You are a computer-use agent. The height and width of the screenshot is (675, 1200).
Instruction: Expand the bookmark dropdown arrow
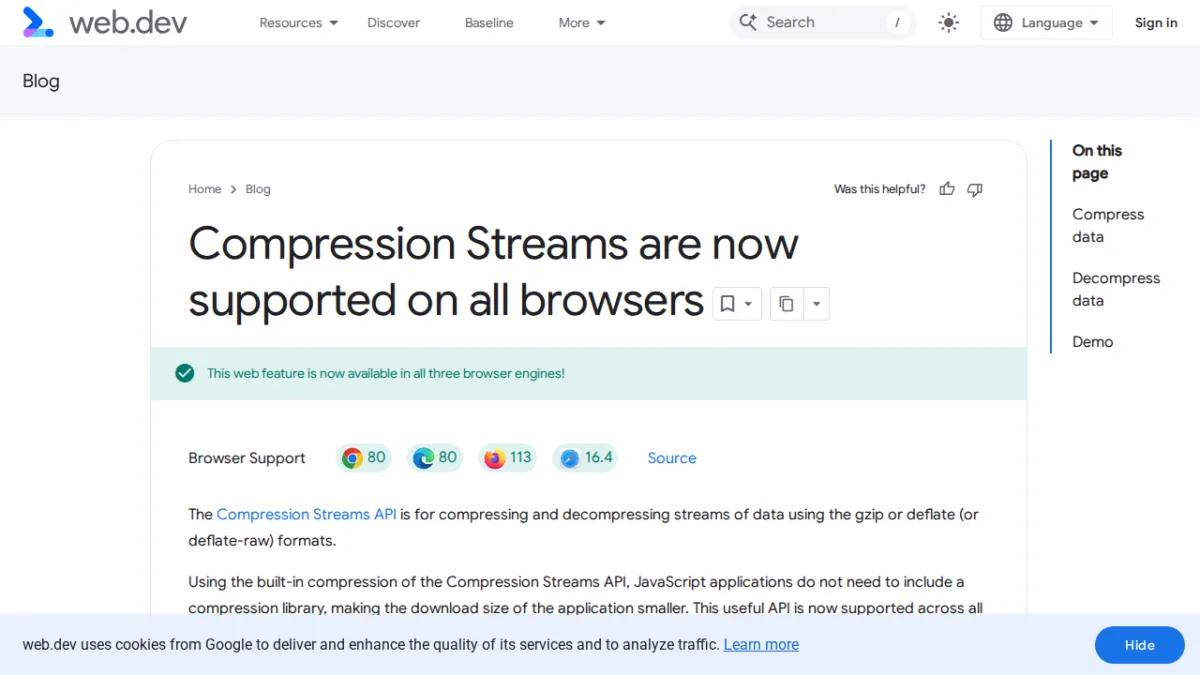(x=749, y=304)
